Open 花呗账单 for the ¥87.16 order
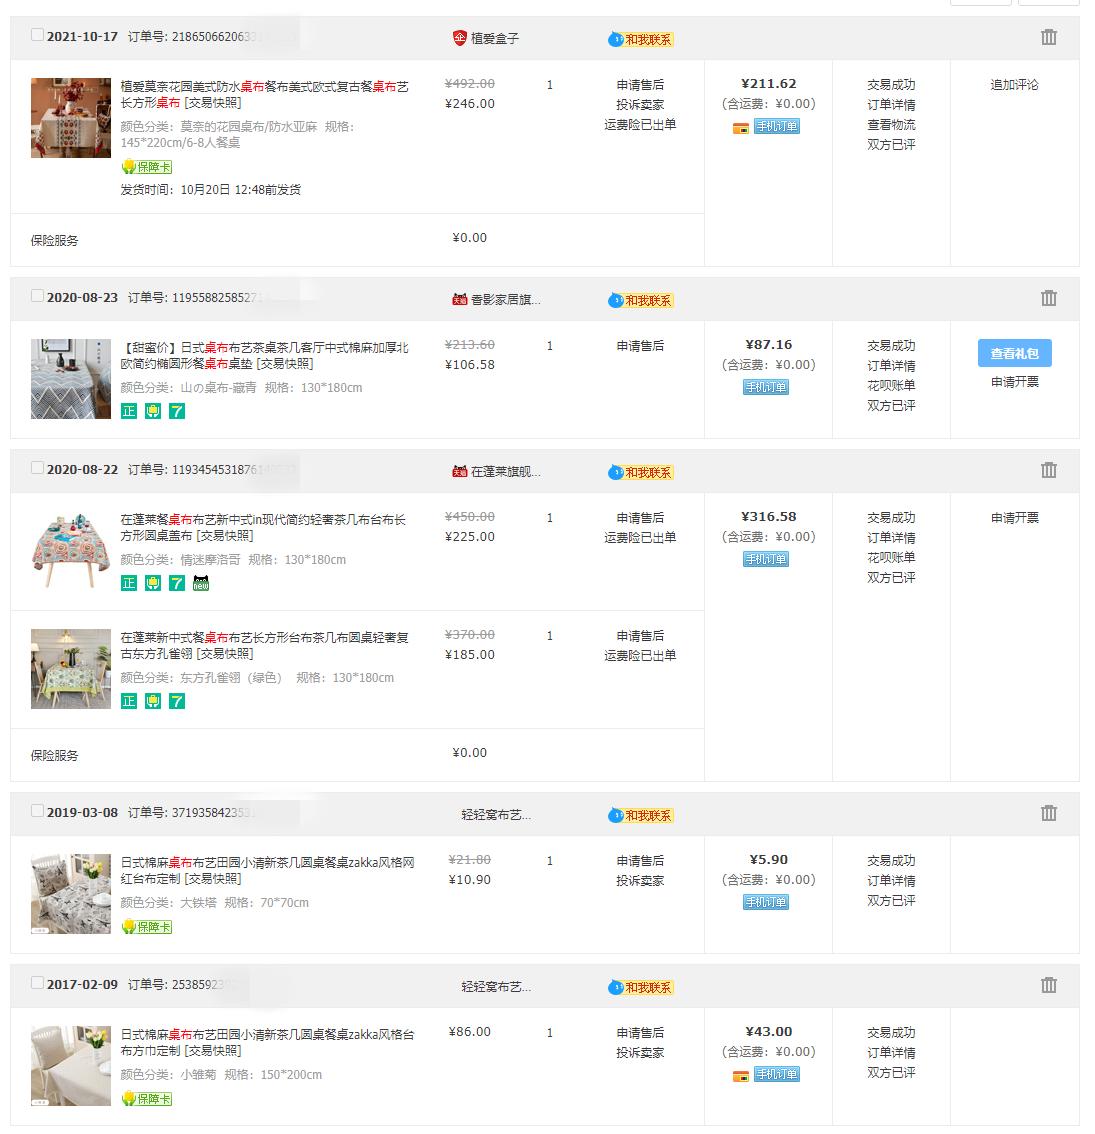This screenshot has width=1095, height=1134. [x=891, y=386]
